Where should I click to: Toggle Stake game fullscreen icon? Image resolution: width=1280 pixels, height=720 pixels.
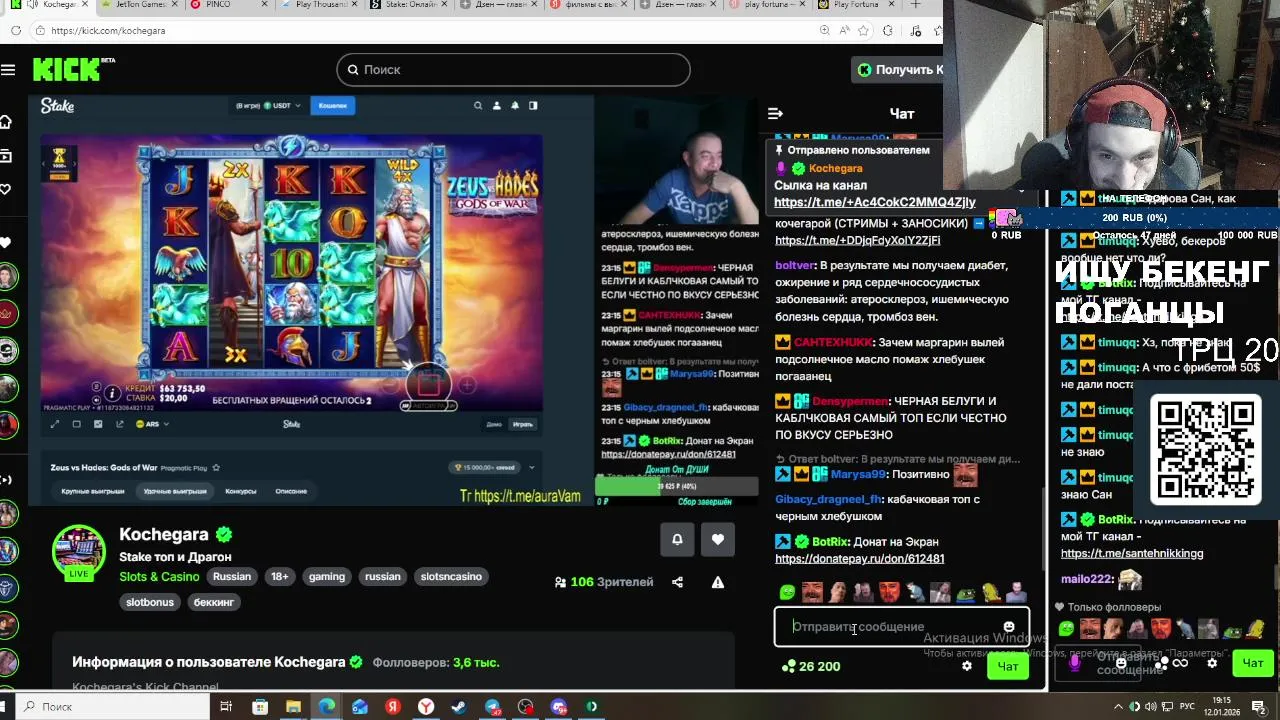[x=55, y=424]
